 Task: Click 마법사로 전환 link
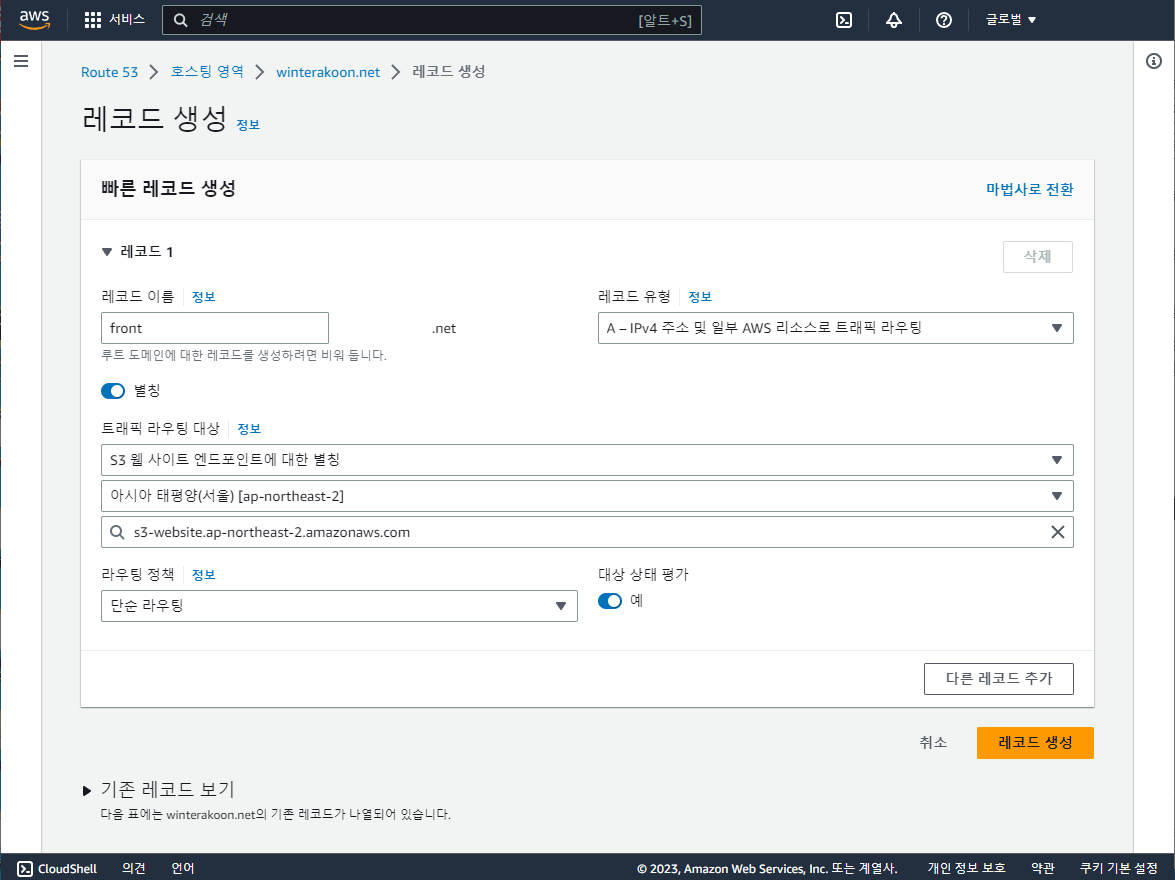click(1030, 190)
